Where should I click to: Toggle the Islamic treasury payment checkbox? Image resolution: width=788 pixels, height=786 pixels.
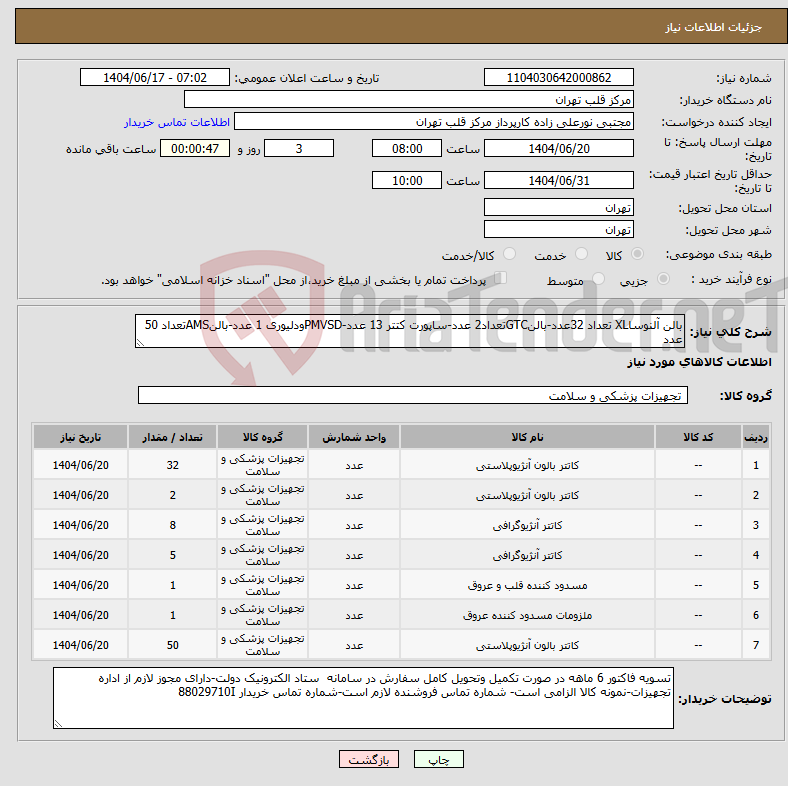tap(501, 278)
